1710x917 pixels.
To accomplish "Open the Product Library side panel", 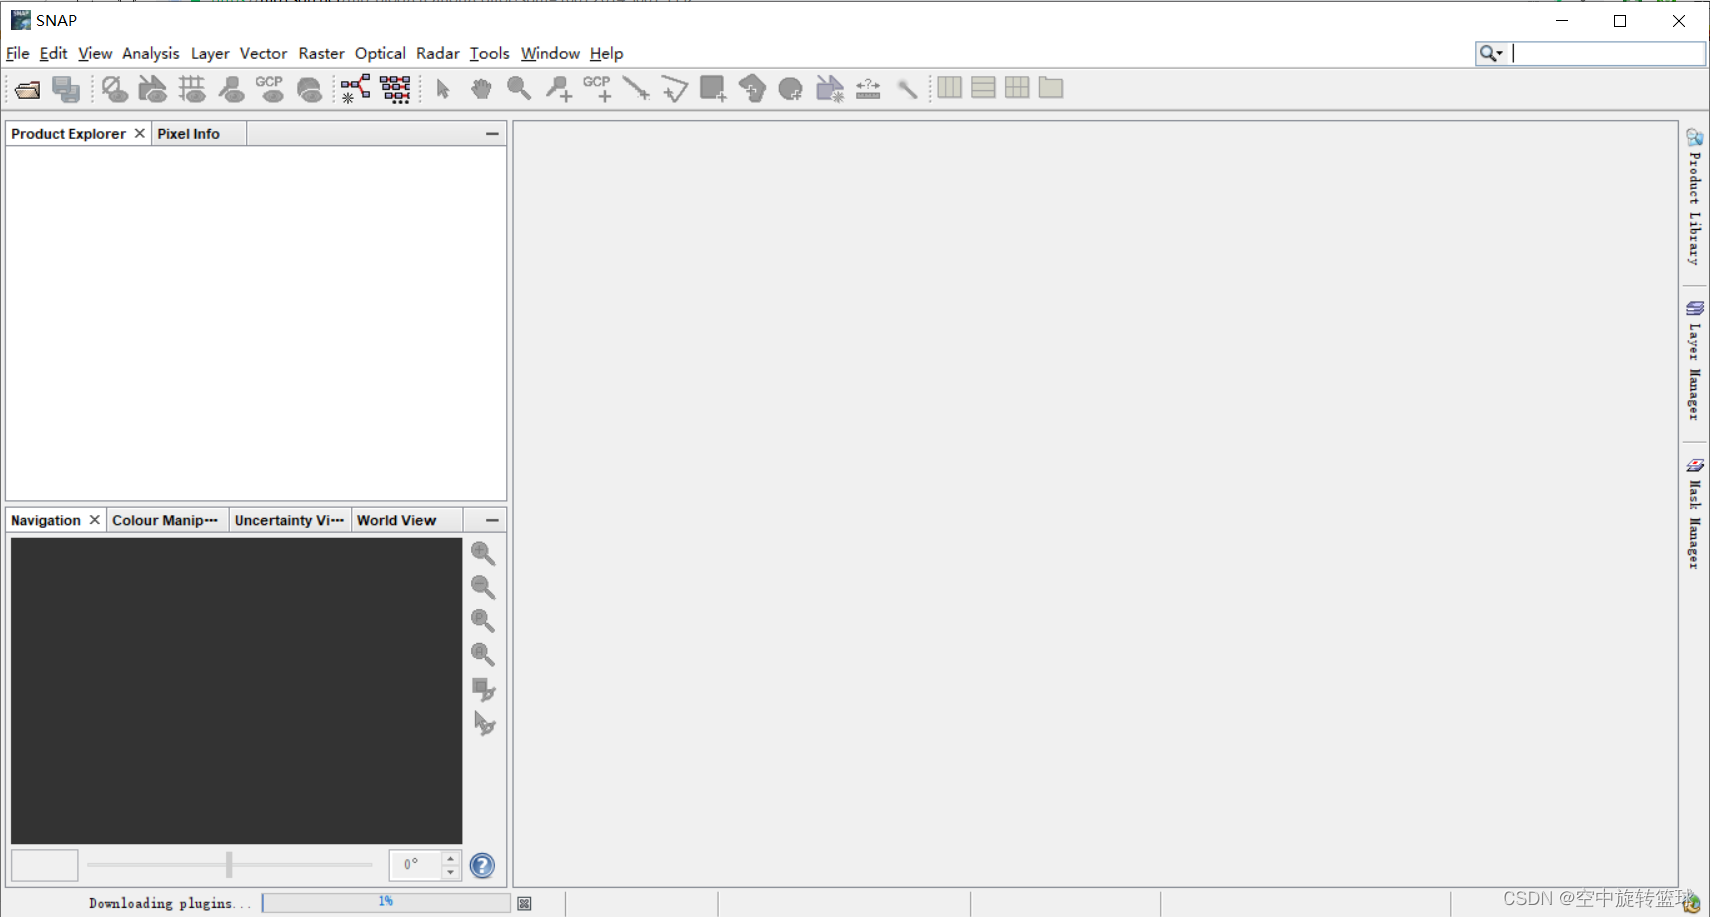I will tap(1694, 197).
